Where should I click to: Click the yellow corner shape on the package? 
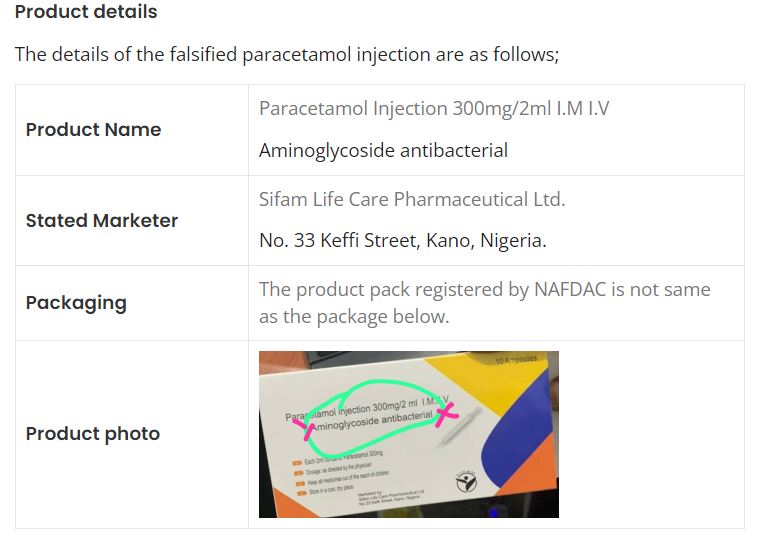pyautogui.click(x=500, y=380)
